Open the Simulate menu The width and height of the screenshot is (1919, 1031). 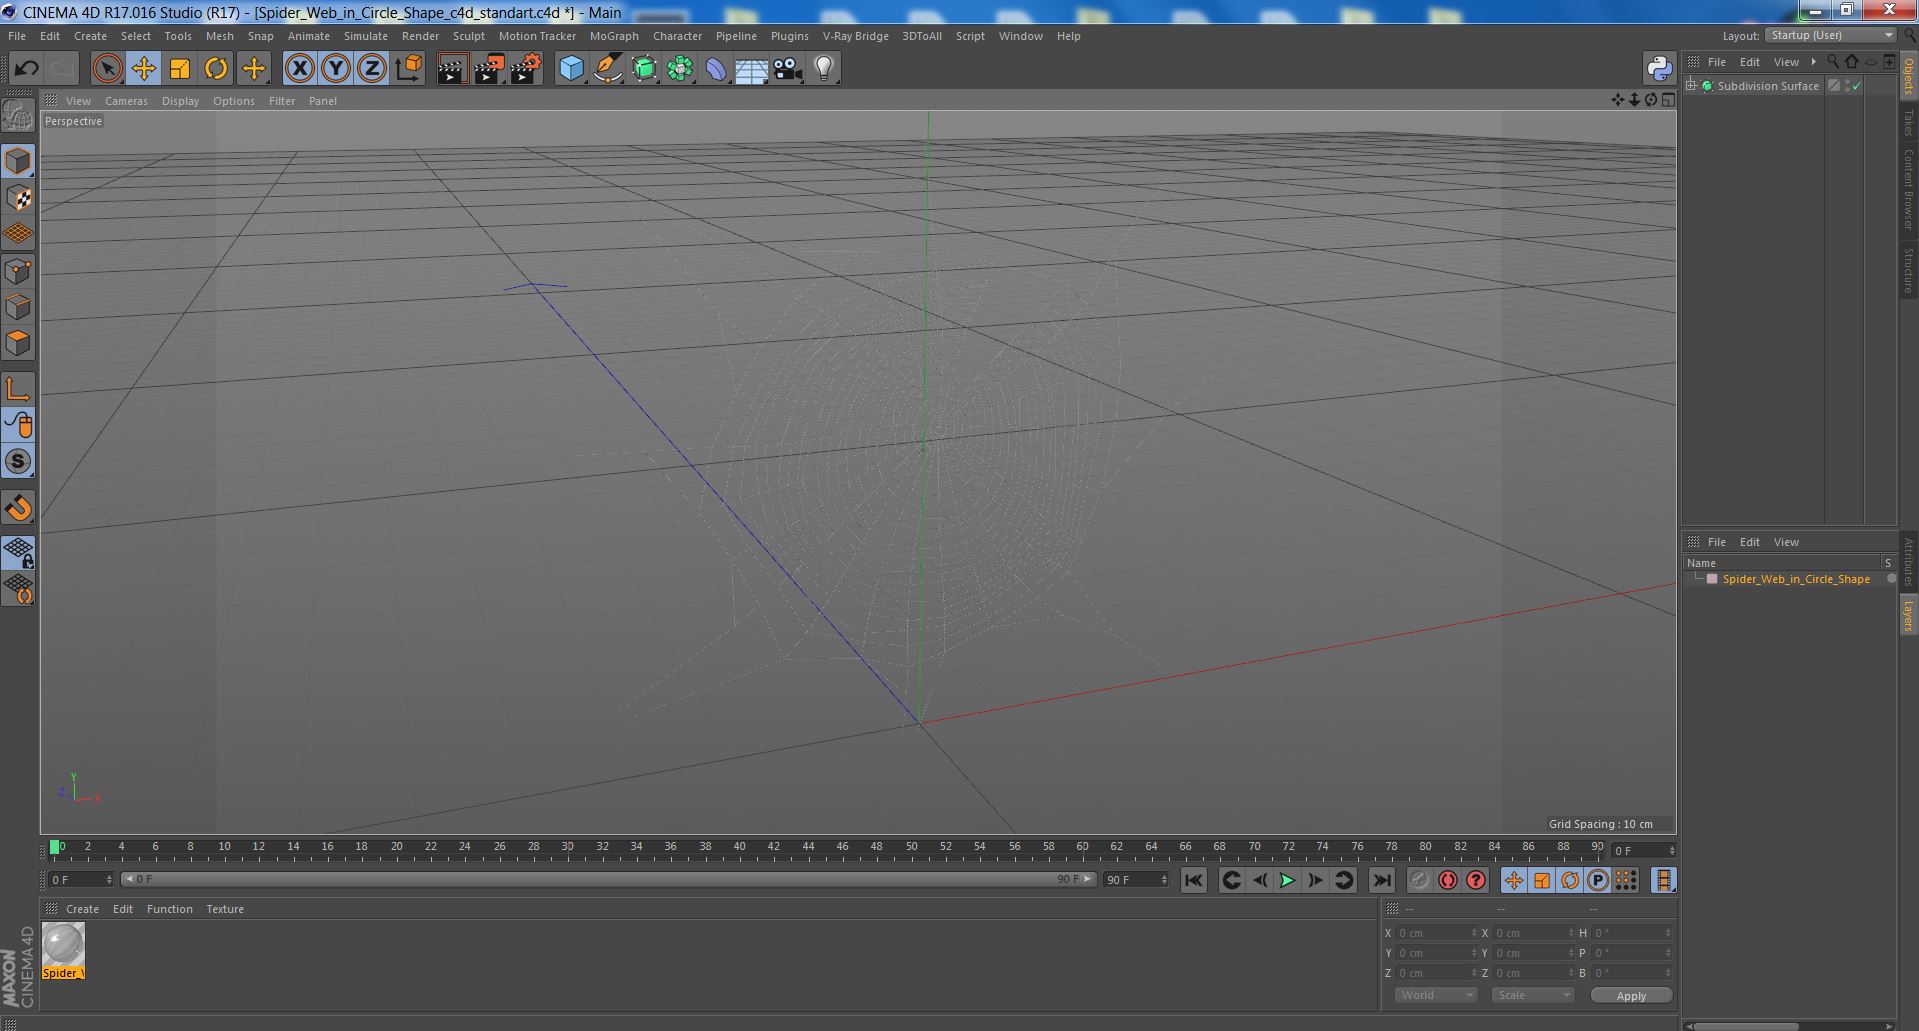(x=366, y=36)
